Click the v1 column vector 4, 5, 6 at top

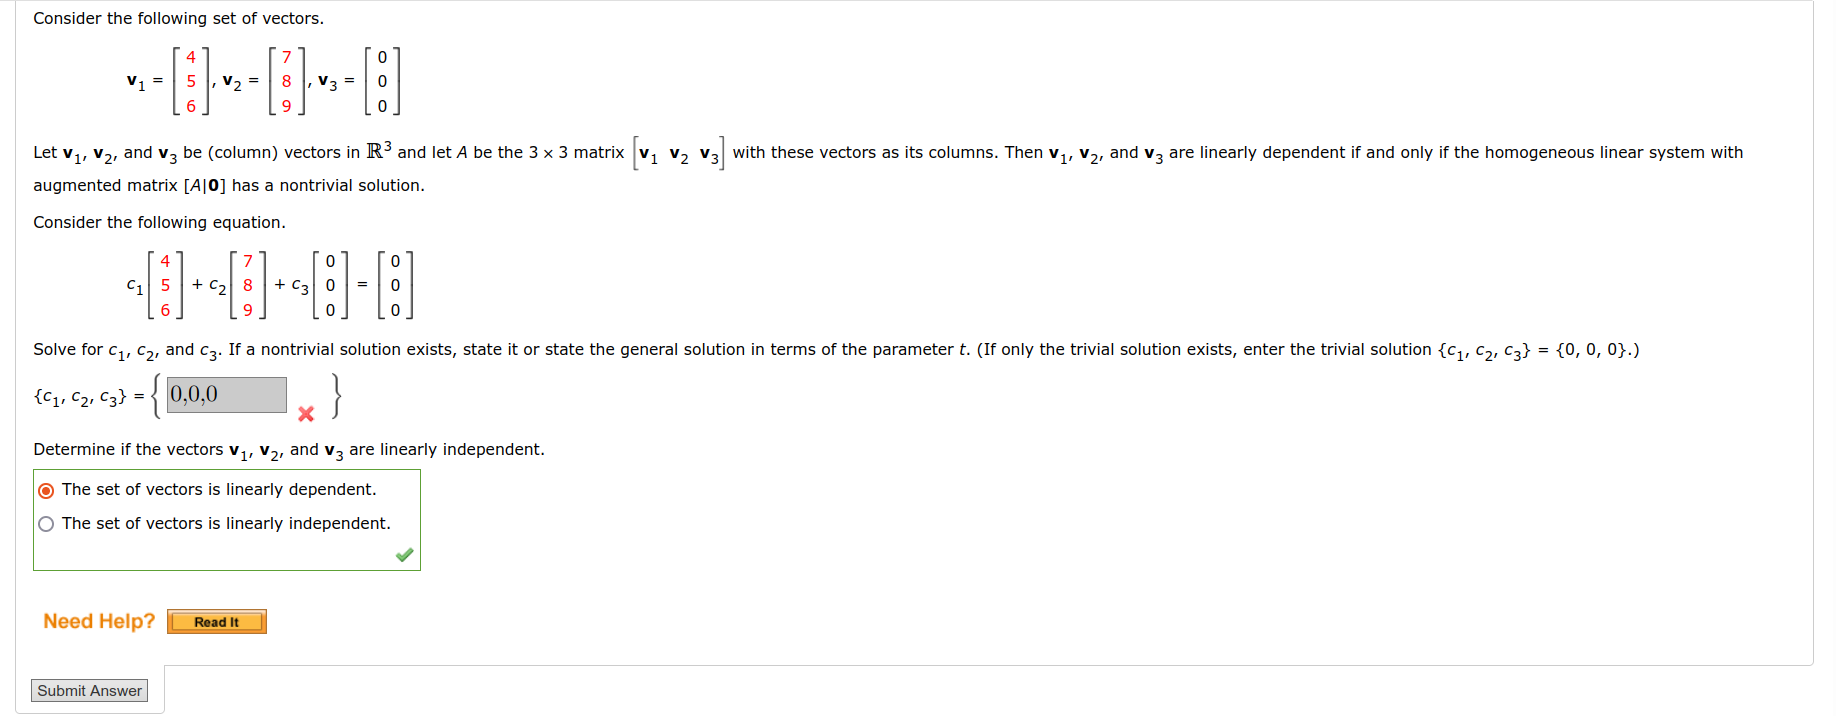click(x=190, y=81)
